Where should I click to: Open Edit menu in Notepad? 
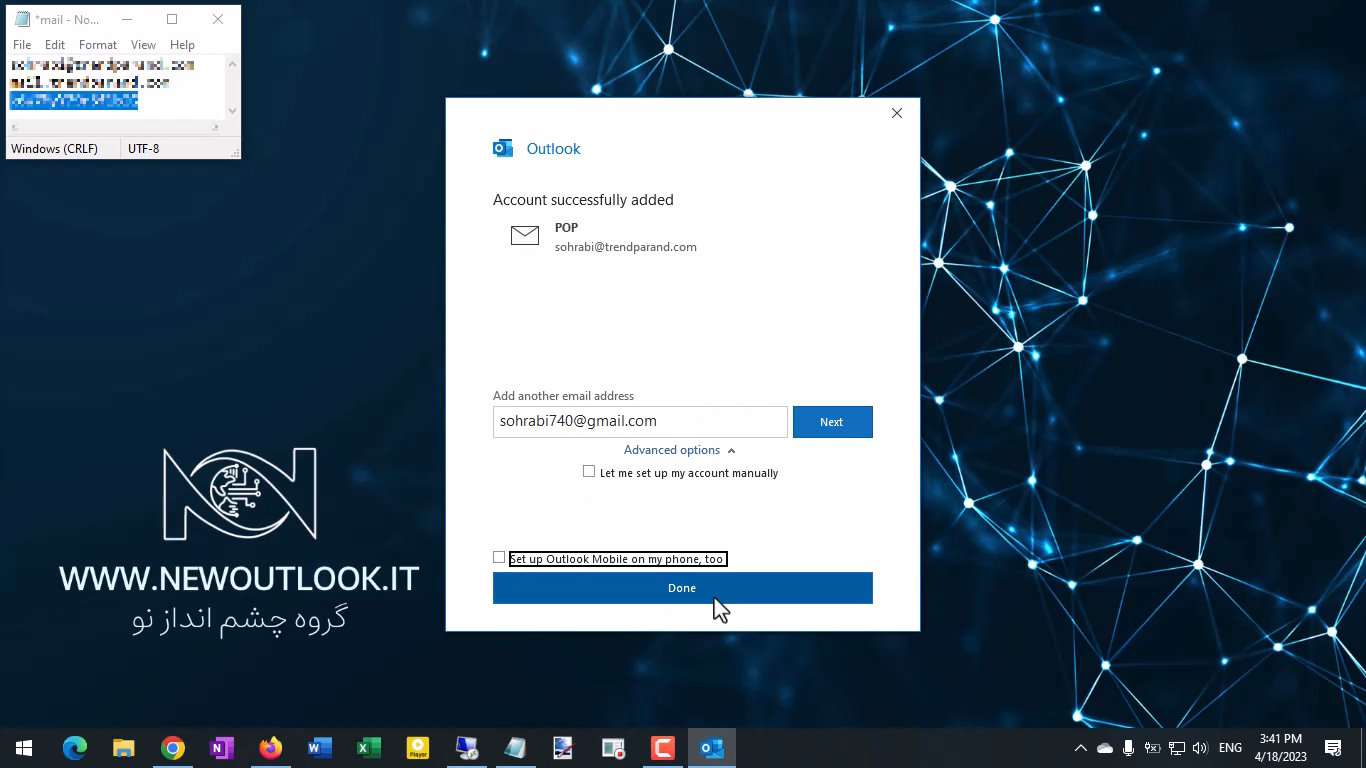click(x=55, y=45)
